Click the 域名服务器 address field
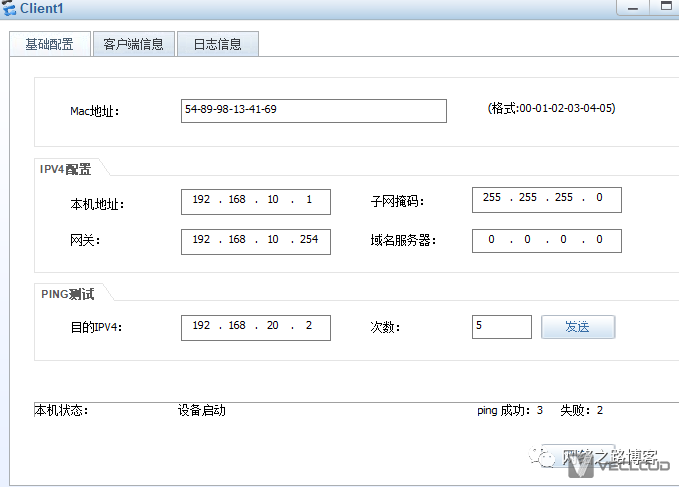This screenshot has width=679, height=487. click(x=546, y=241)
